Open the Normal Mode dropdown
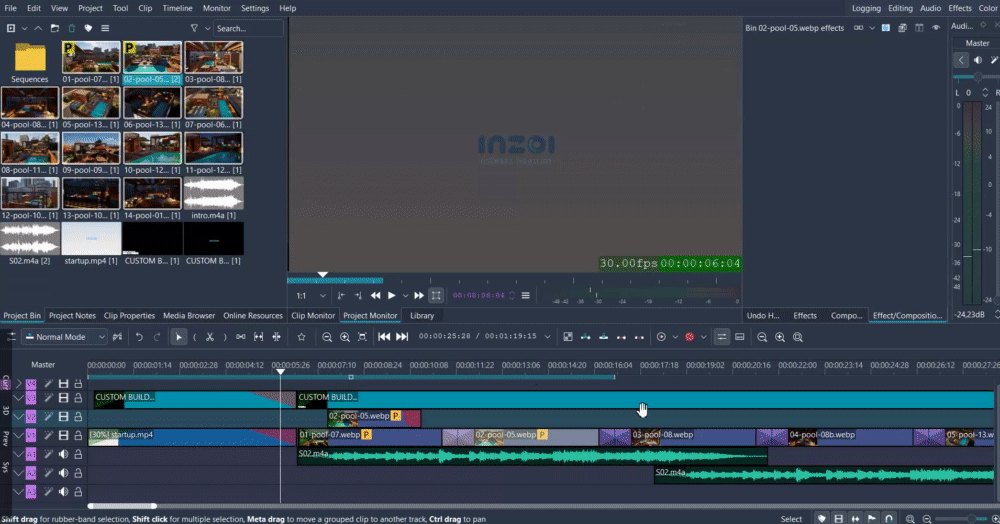Image resolution: width=1000 pixels, height=524 pixels. point(65,337)
